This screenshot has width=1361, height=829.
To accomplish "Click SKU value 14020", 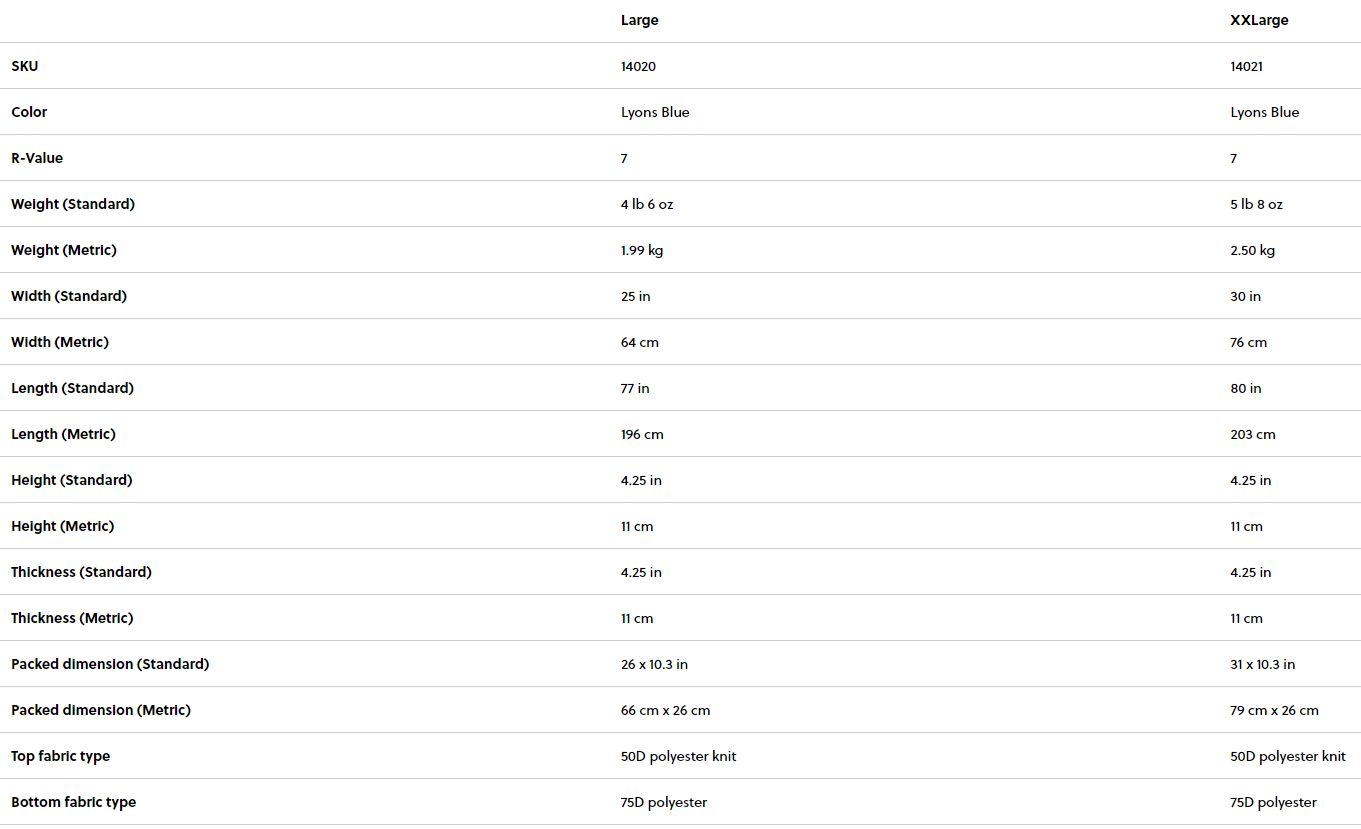I will click(638, 66).
